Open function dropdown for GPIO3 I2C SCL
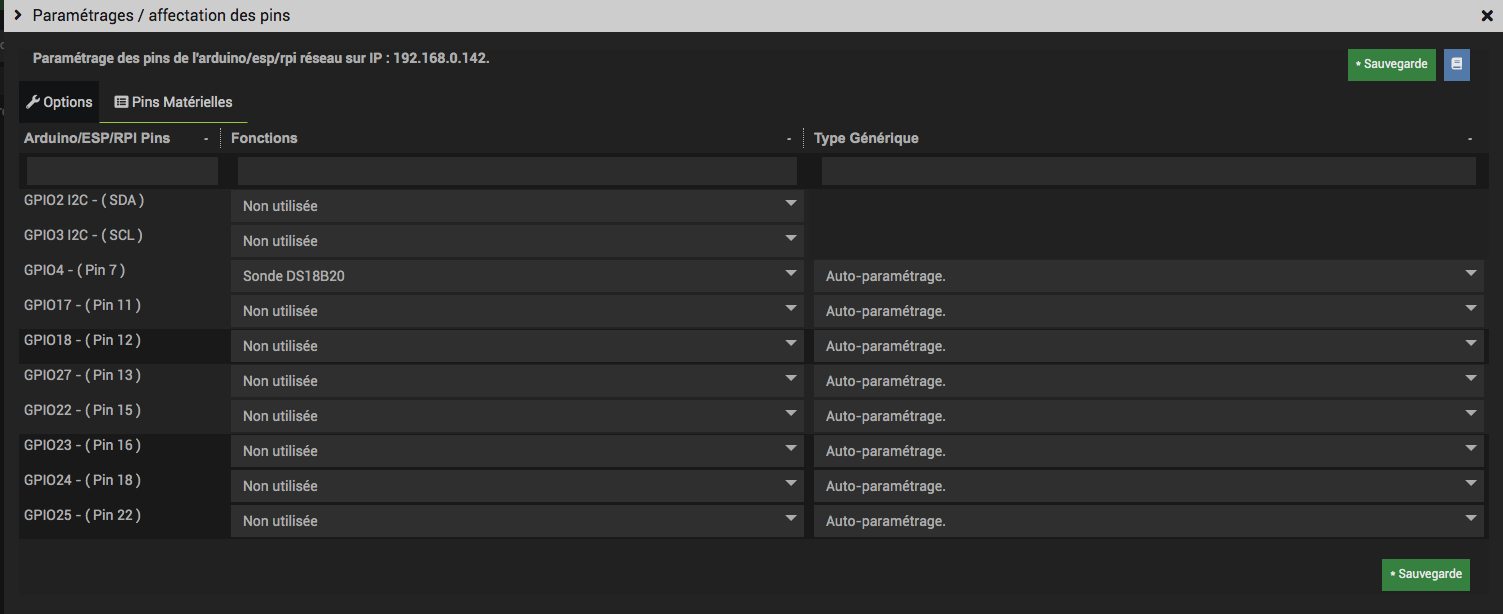 (x=517, y=241)
